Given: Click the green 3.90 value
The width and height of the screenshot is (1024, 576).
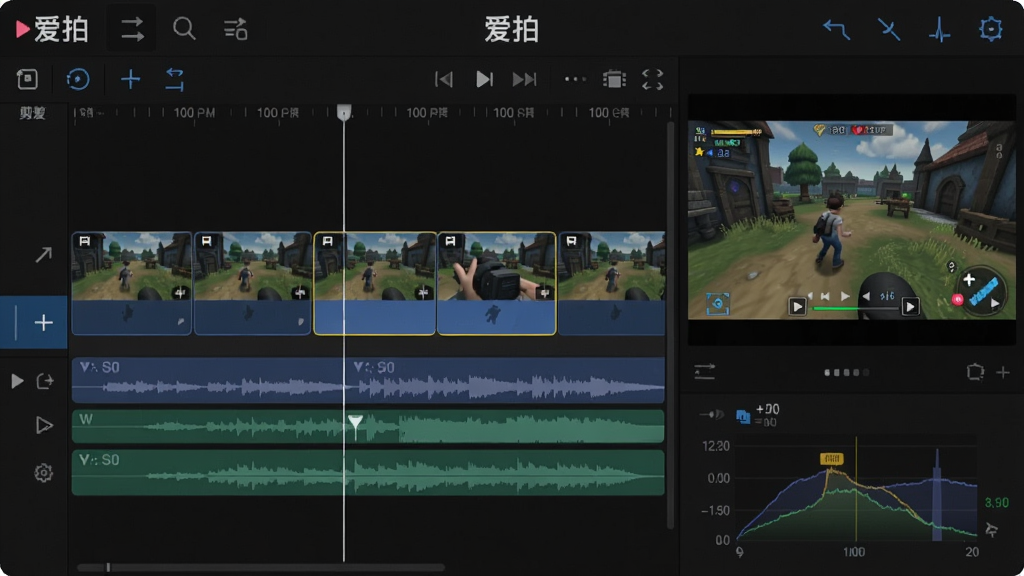Looking at the screenshot, I should point(997,503).
